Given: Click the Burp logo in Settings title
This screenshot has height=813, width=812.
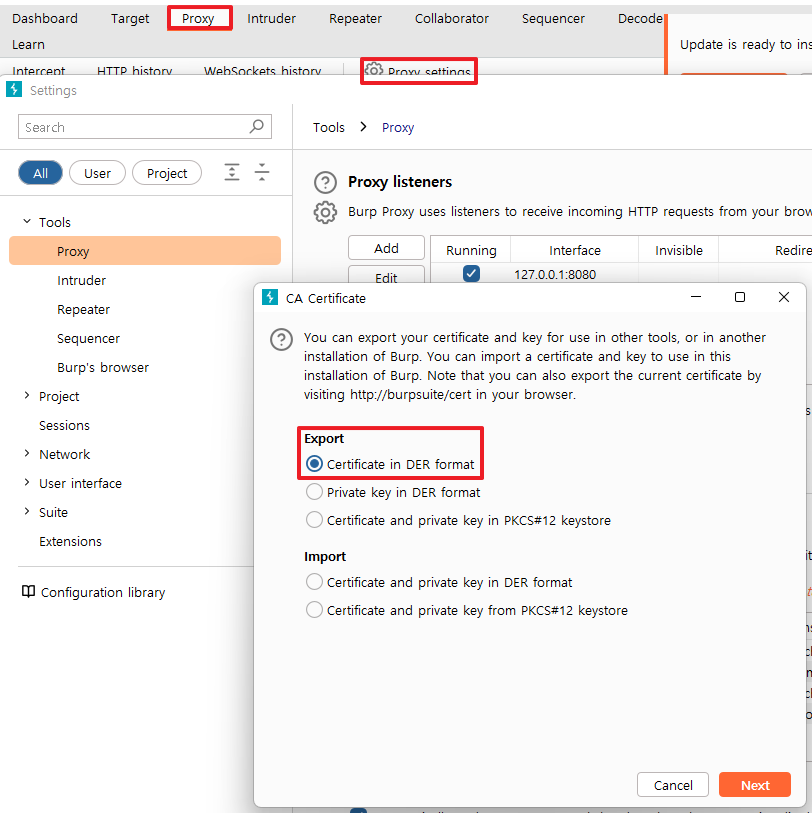Looking at the screenshot, I should click(14, 90).
